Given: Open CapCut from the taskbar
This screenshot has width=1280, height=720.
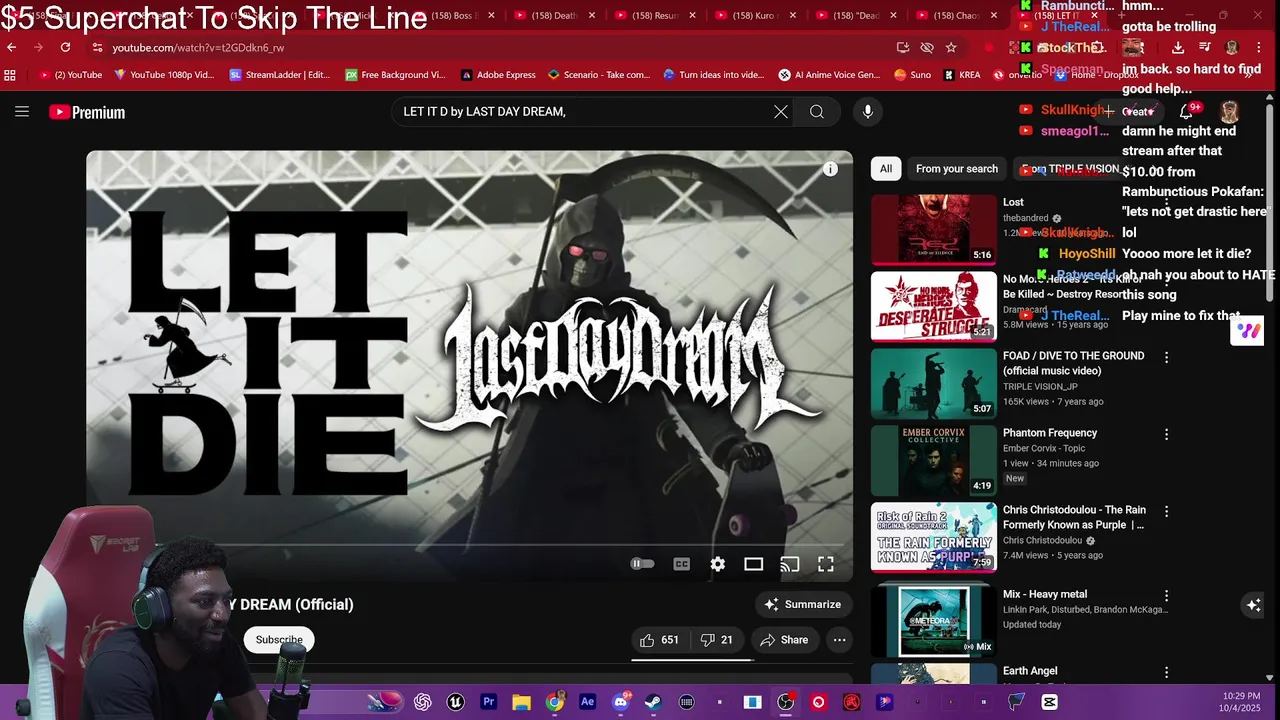Looking at the screenshot, I should click(x=1049, y=702).
